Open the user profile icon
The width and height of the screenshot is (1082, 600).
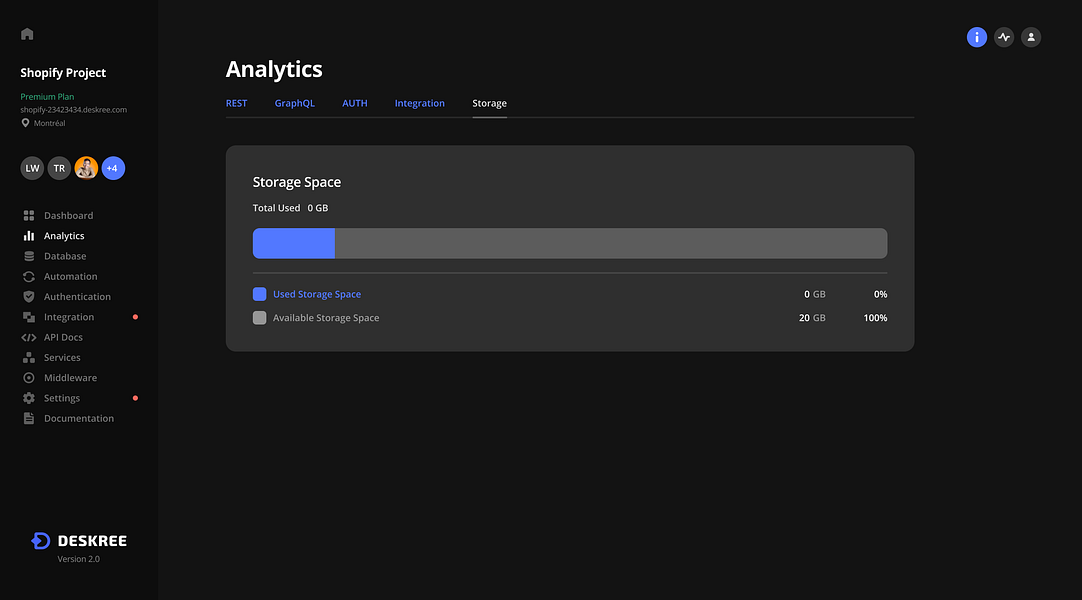coord(1031,37)
